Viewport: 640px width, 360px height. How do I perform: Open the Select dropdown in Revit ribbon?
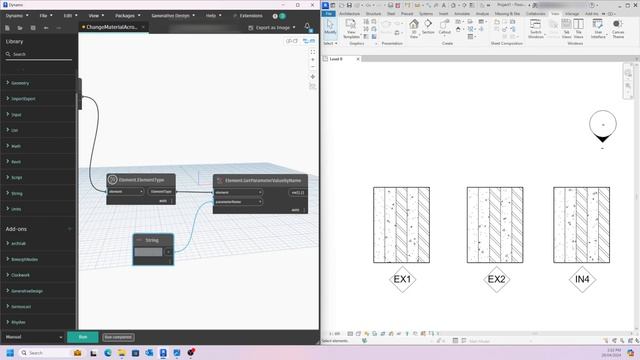(x=330, y=43)
